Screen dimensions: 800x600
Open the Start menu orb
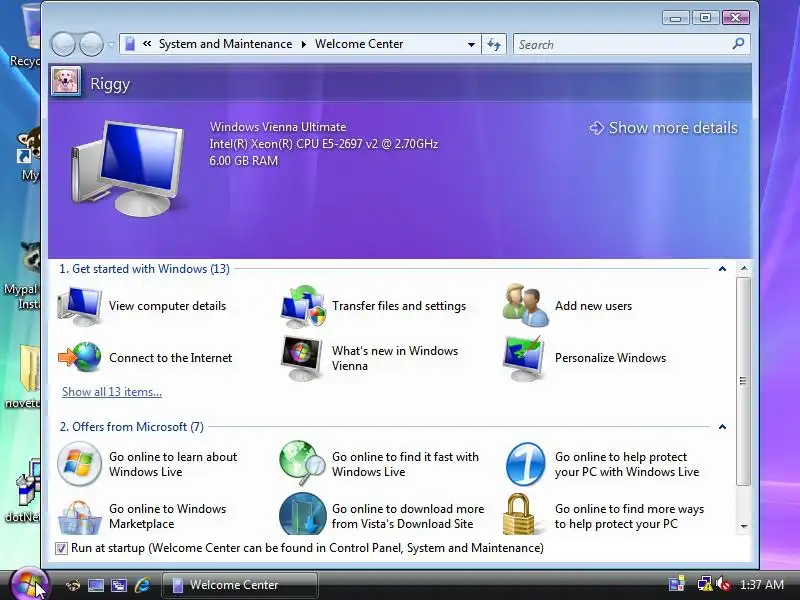[x=29, y=585]
